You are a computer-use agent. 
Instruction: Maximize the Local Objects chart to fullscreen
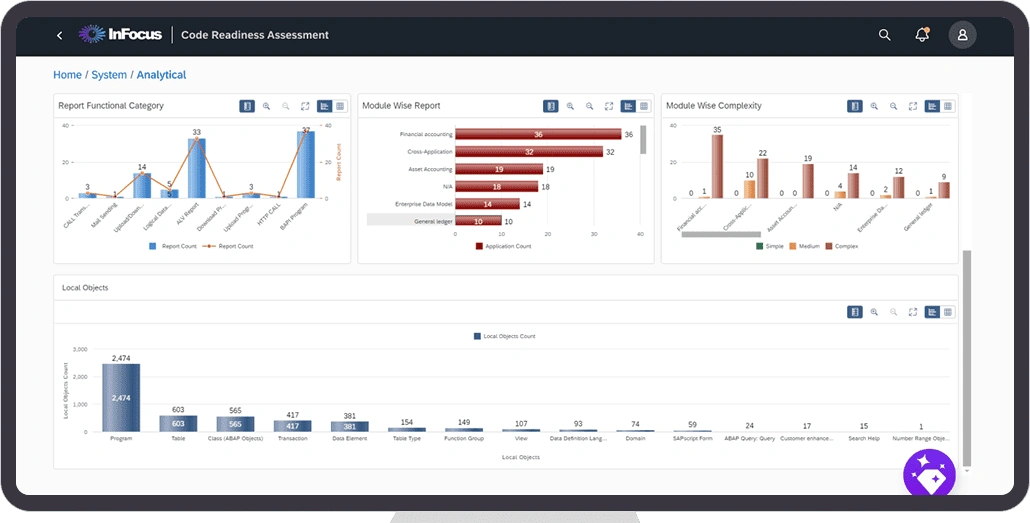tap(912, 312)
